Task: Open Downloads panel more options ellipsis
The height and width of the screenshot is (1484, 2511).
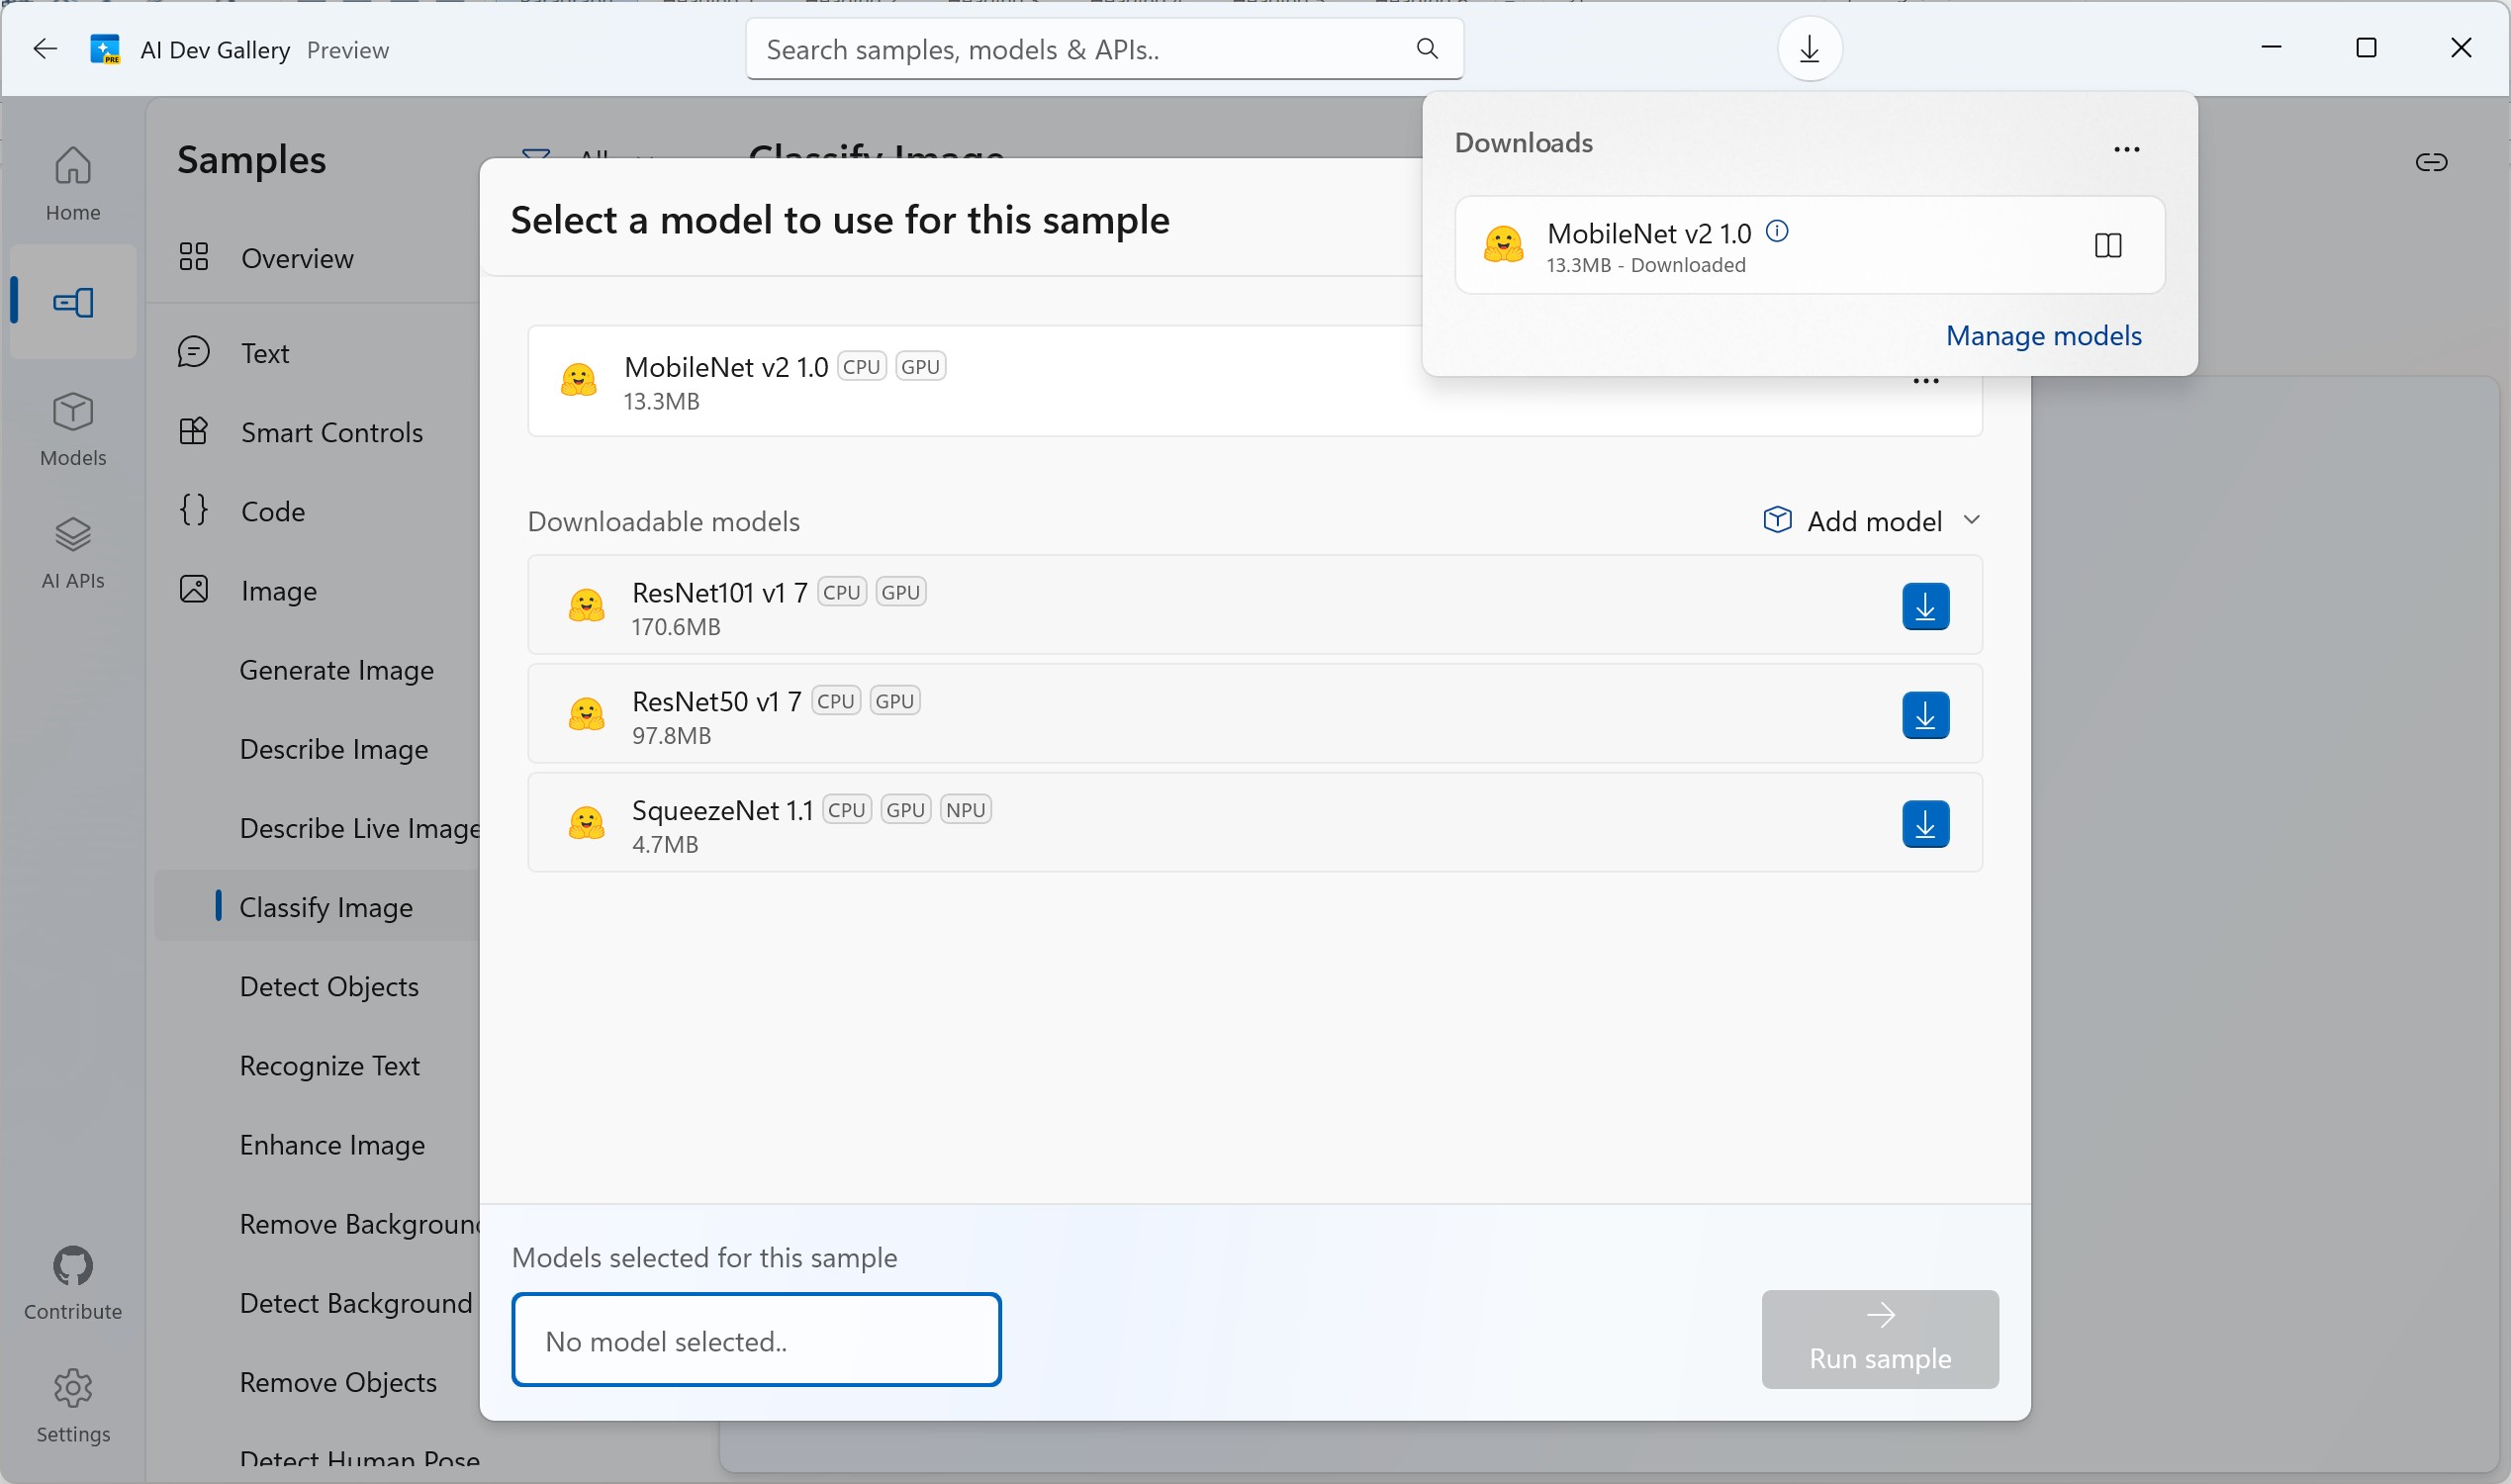Action: pos(2126,149)
